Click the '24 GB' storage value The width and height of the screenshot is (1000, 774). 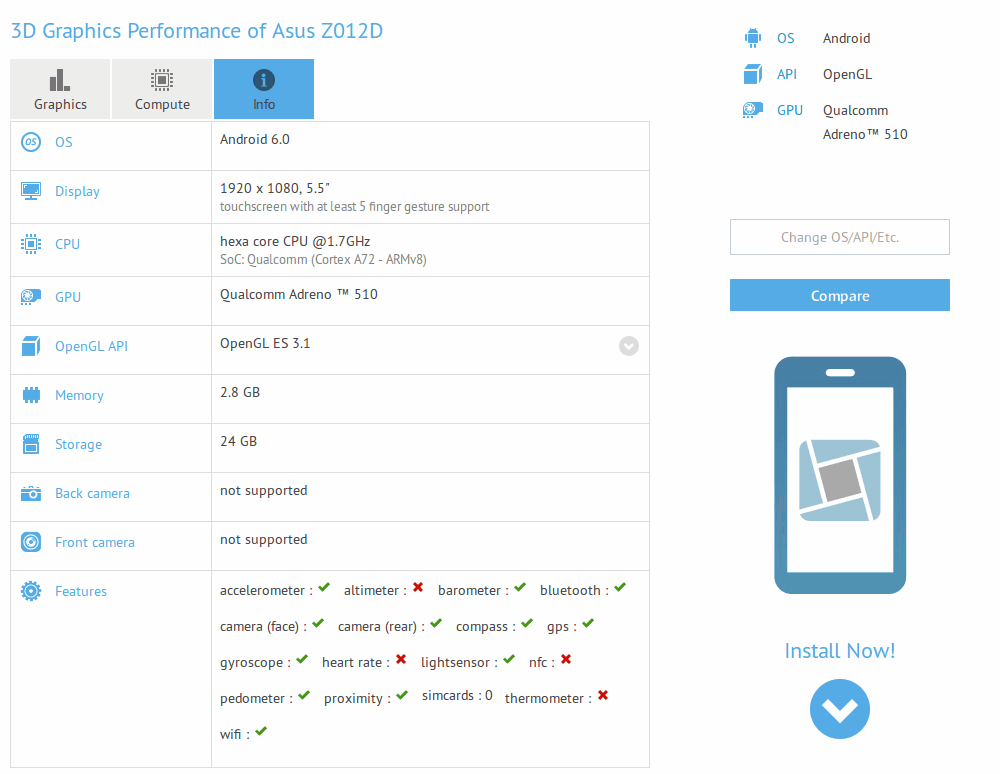239,442
